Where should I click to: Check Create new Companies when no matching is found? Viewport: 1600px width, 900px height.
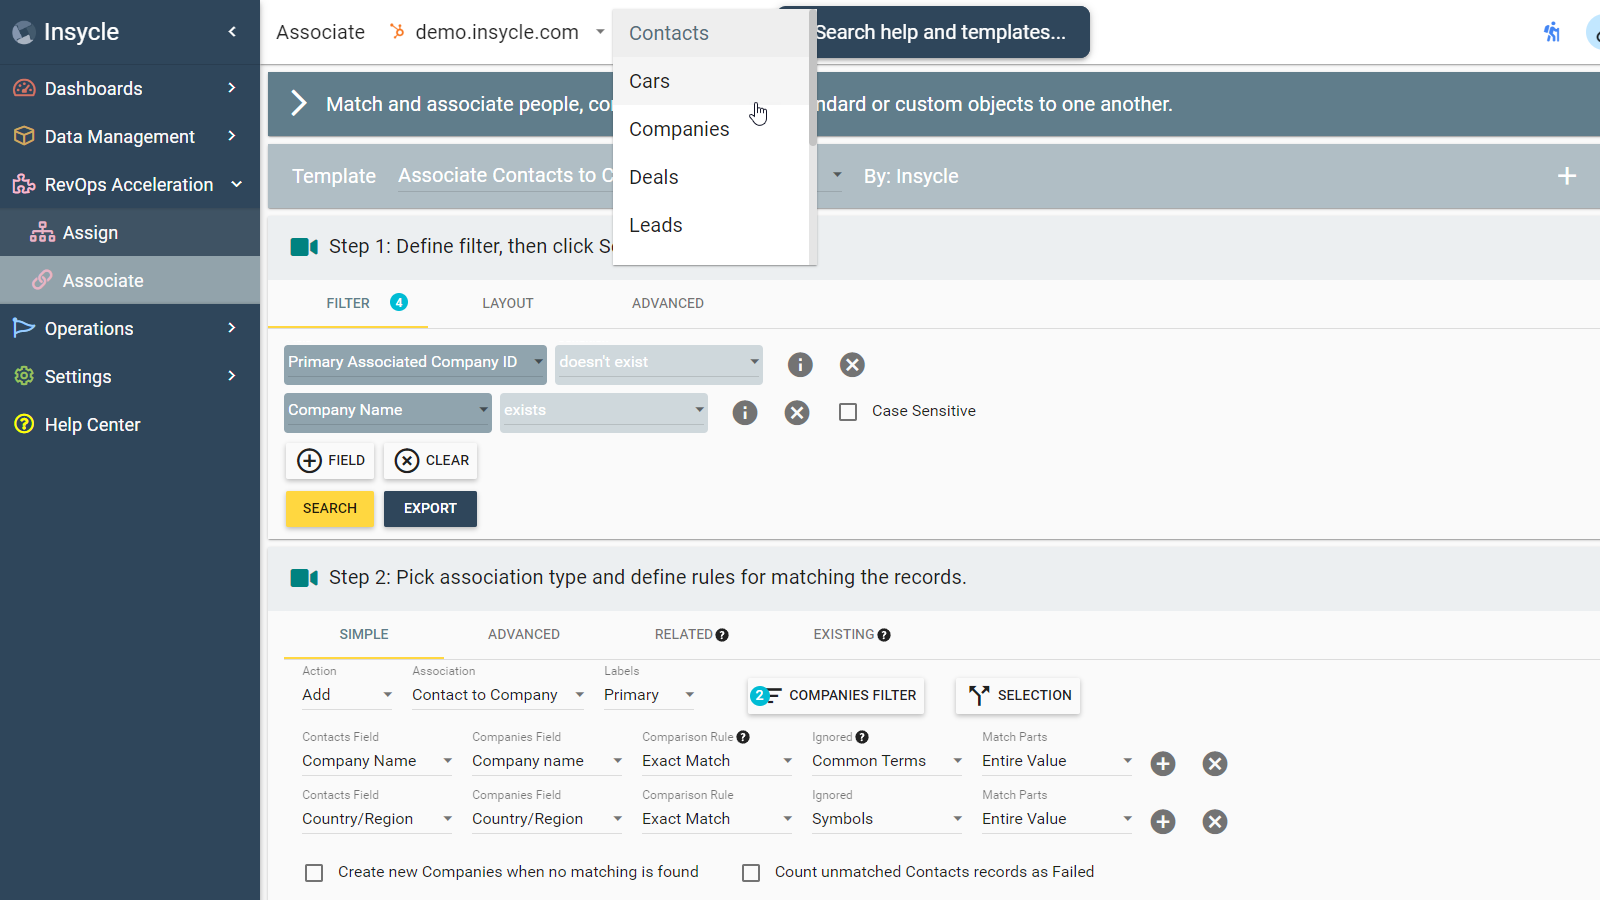click(314, 872)
